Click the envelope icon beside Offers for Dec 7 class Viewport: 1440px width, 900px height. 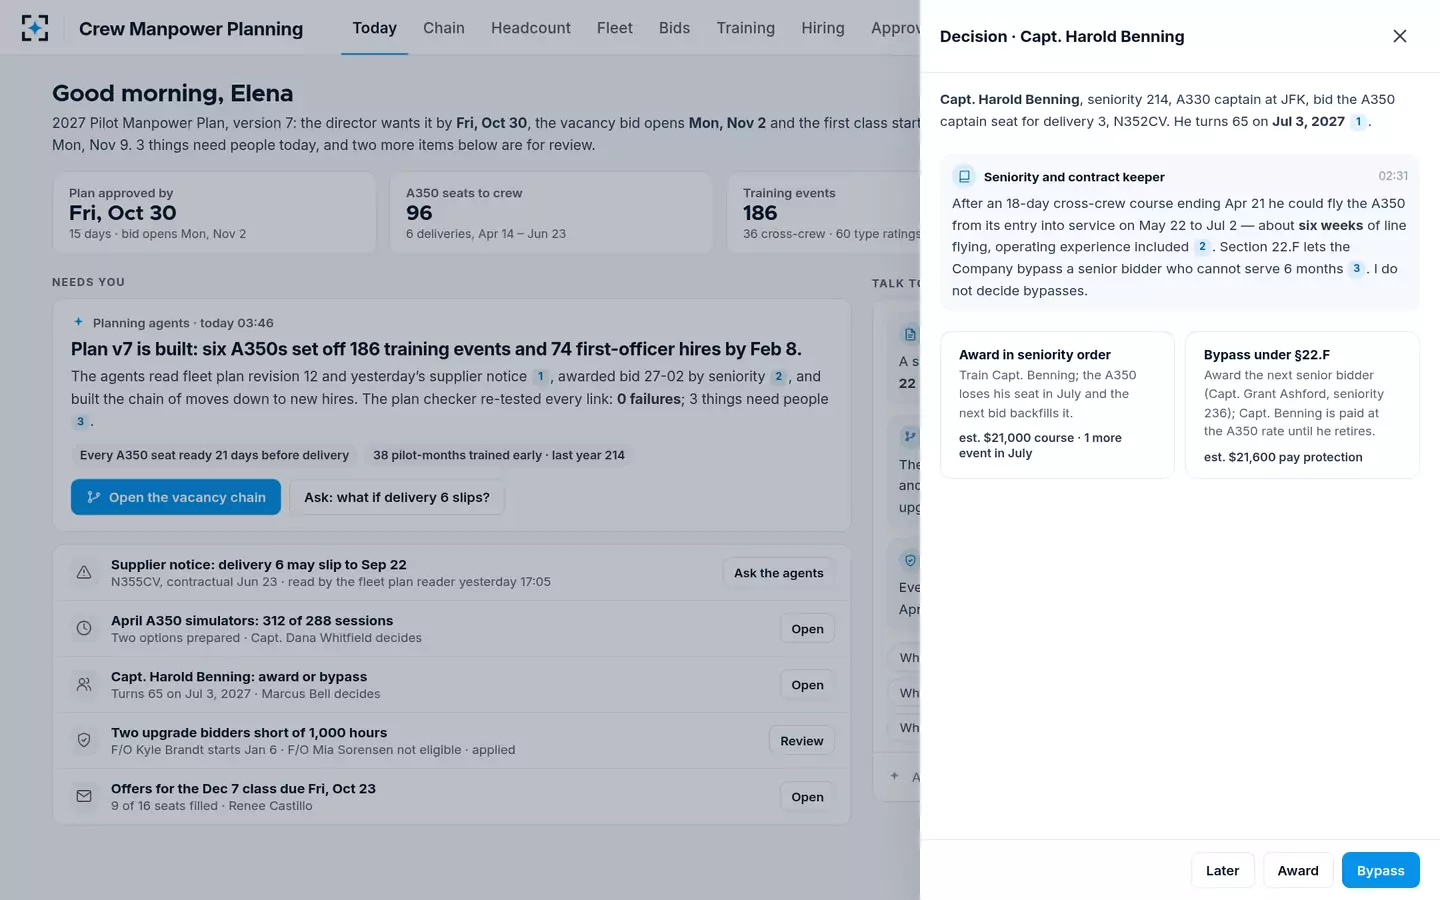click(x=84, y=797)
